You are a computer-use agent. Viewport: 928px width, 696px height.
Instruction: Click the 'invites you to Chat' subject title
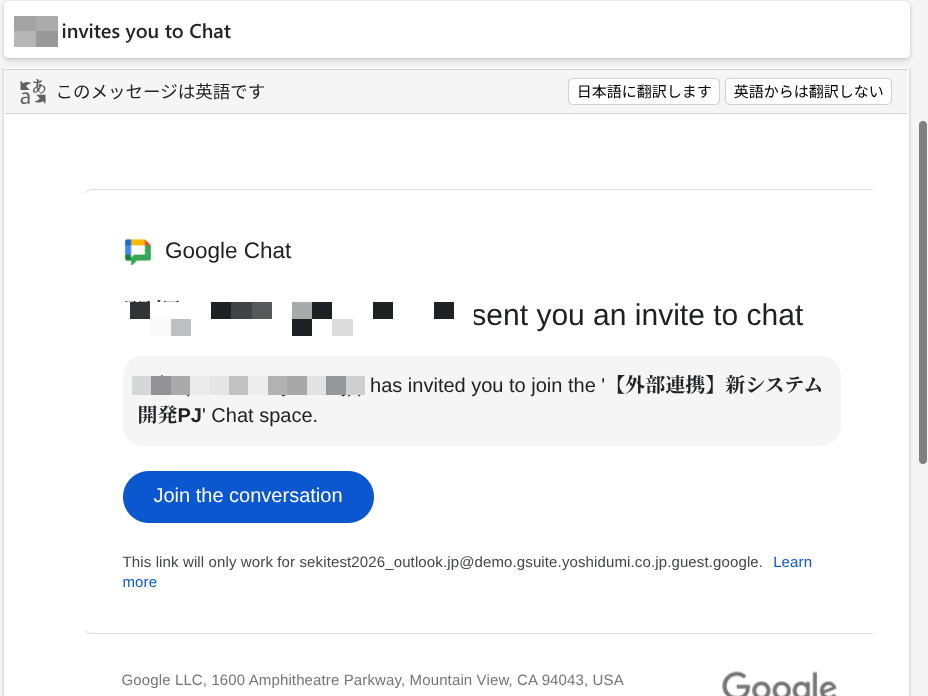click(146, 31)
